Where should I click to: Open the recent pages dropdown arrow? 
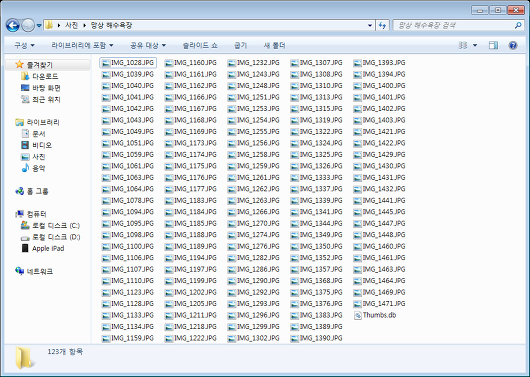point(39,26)
